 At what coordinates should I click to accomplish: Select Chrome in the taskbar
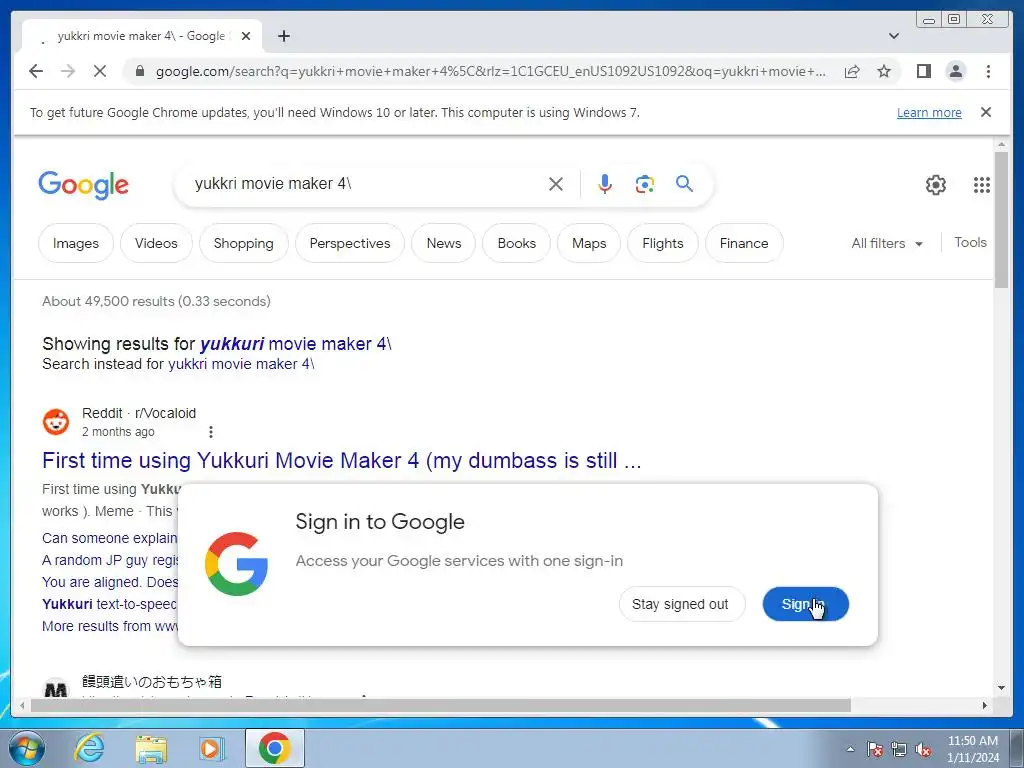pyautogui.click(x=274, y=748)
